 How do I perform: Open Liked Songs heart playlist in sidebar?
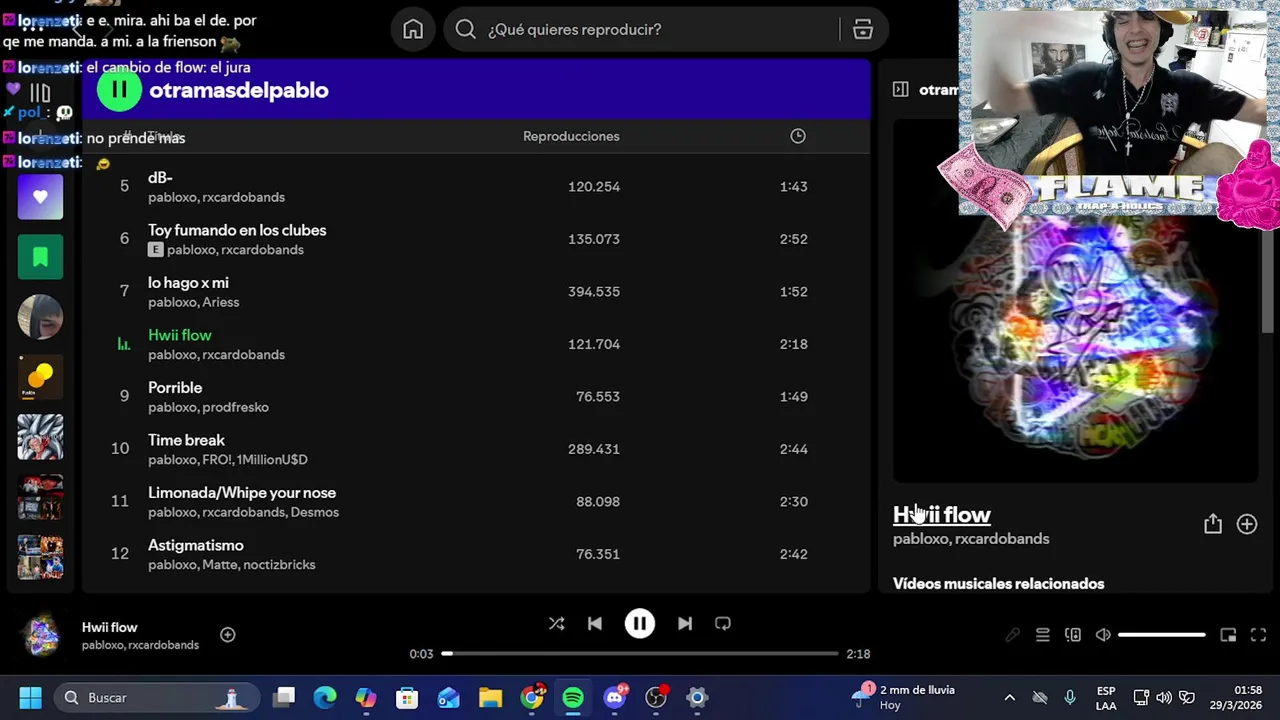coord(40,197)
